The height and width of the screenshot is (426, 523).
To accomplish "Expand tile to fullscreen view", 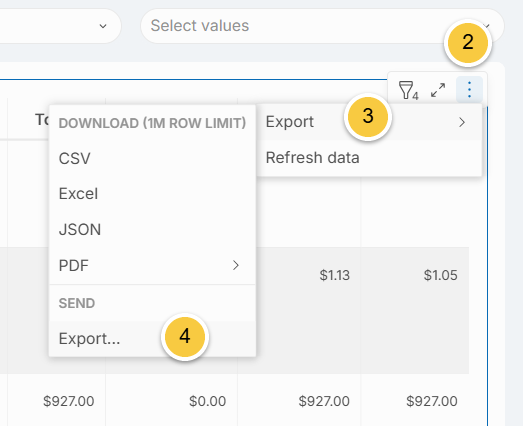I will coord(438,90).
